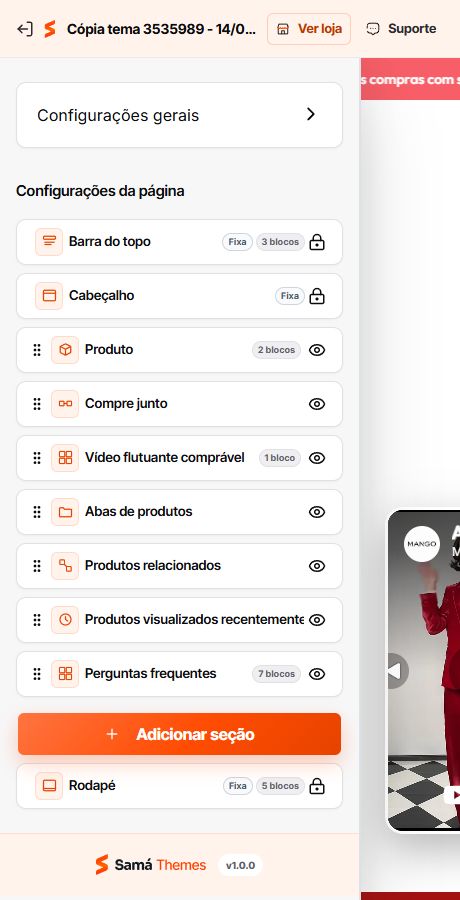This screenshot has width=460, height=900.
Task: Click the Vídeo flutuante comprável grid icon
Action: click(x=65, y=457)
